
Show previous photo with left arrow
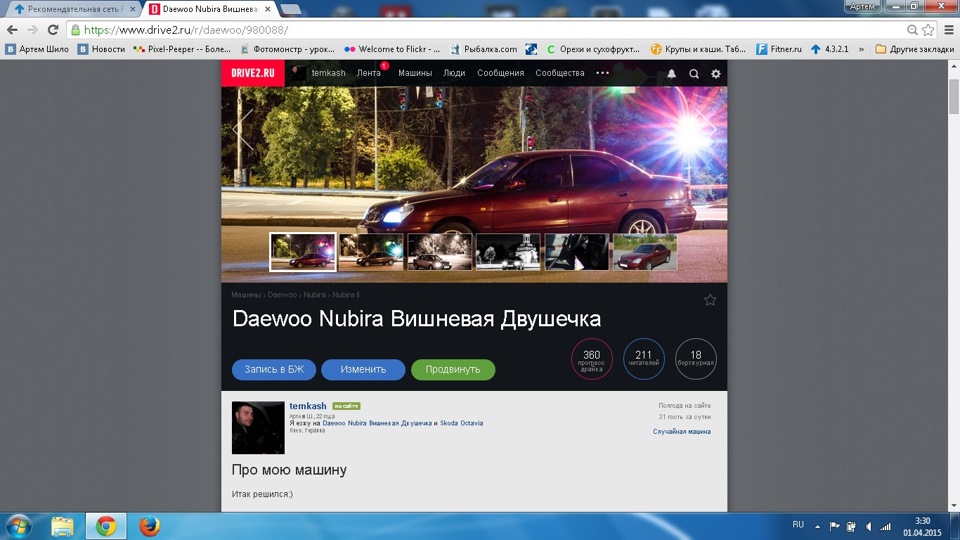point(242,129)
